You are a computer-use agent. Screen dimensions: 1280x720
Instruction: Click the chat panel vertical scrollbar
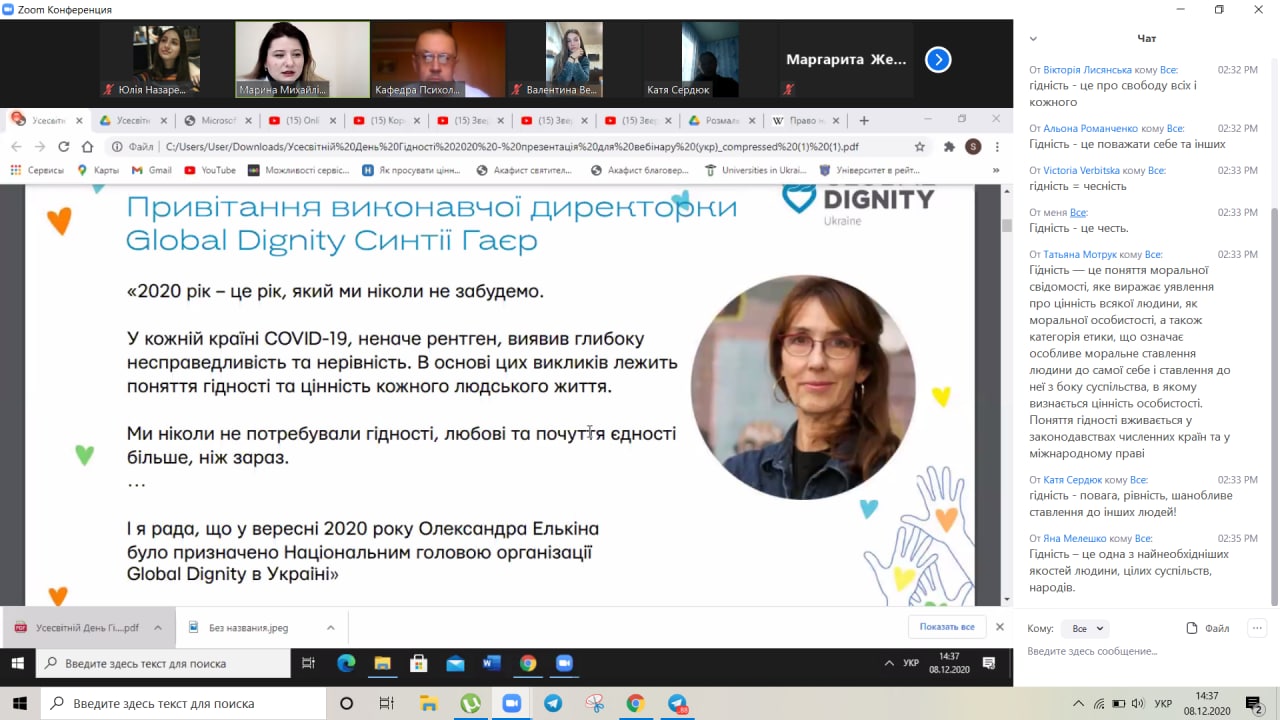pyautogui.click(x=1274, y=330)
